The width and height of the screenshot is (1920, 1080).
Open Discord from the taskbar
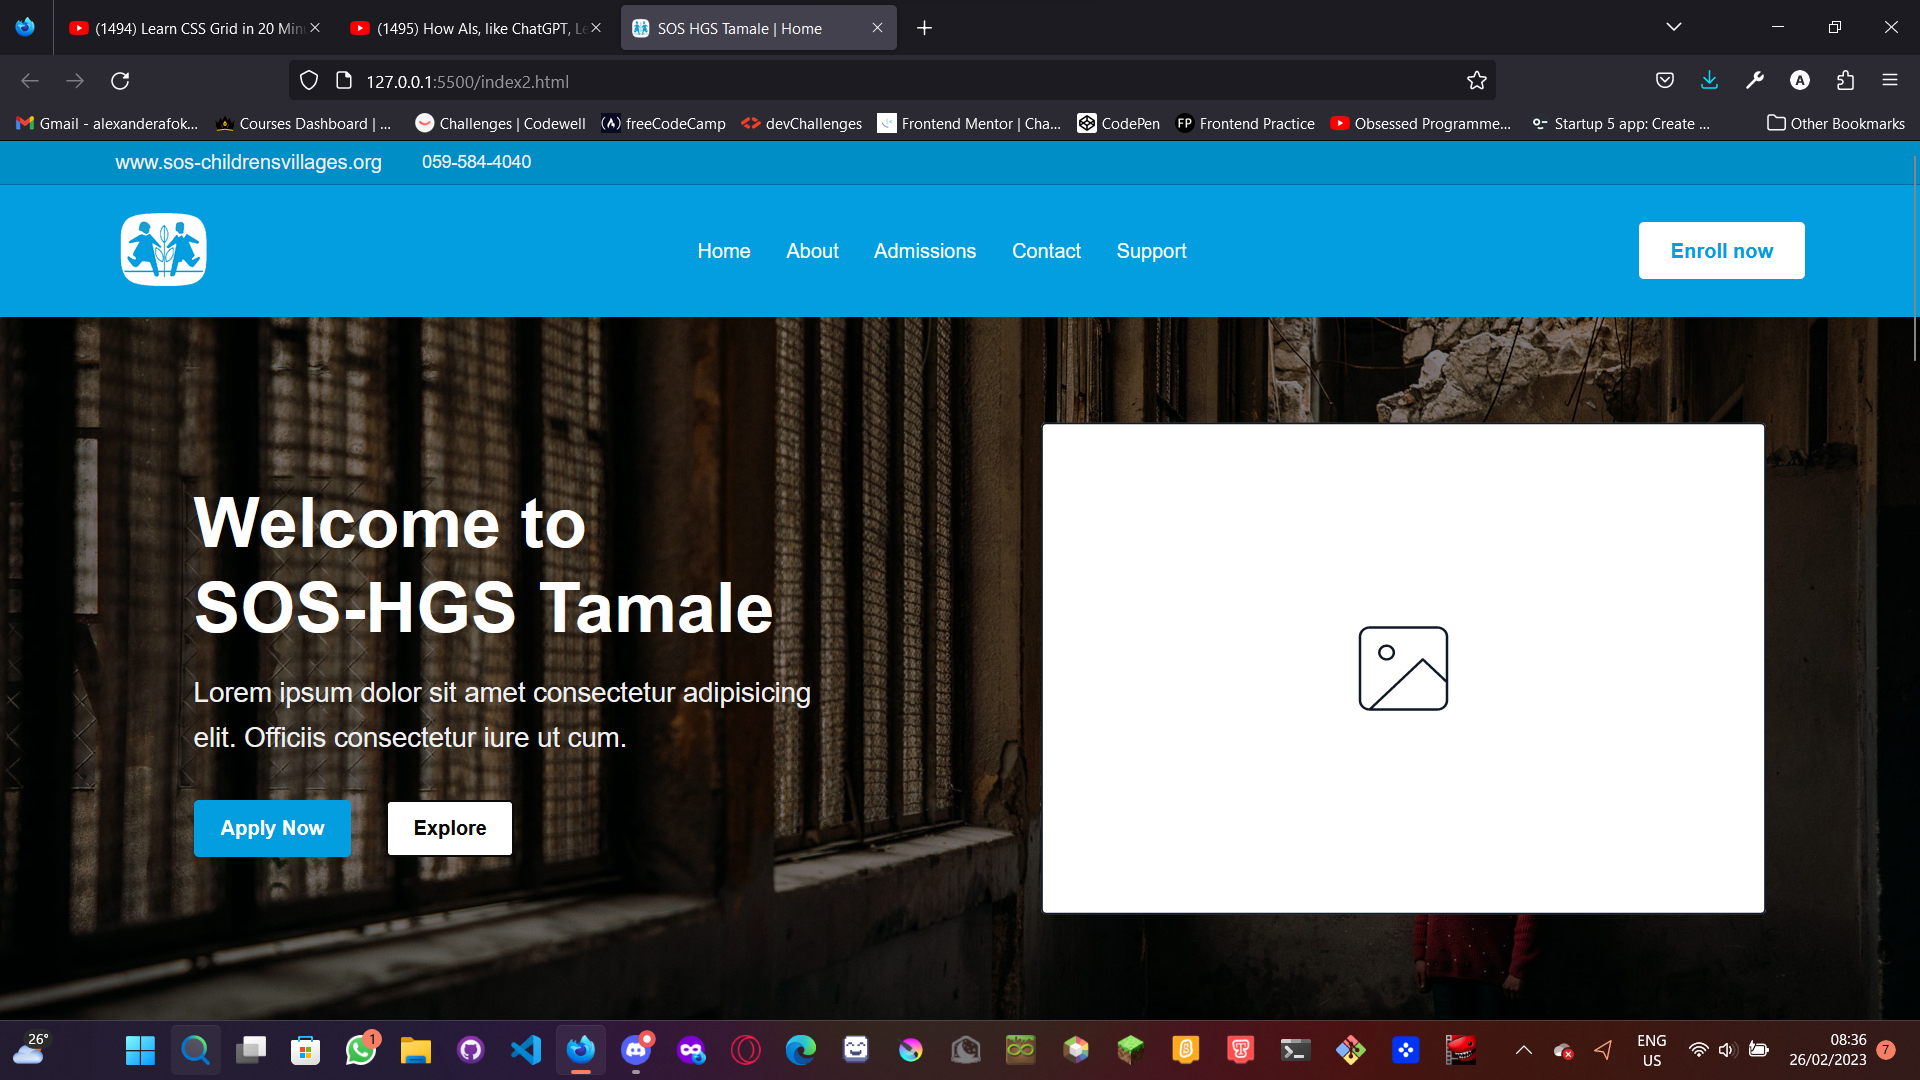pyautogui.click(x=636, y=1050)
